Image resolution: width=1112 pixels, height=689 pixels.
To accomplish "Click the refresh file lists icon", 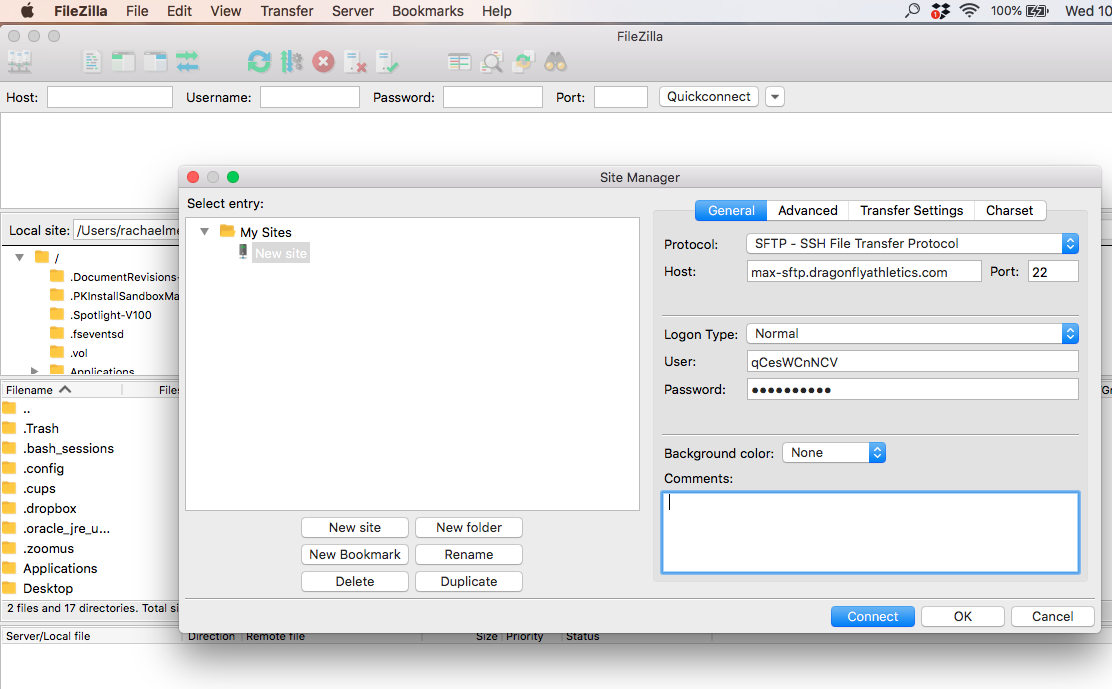I will 259,62.
